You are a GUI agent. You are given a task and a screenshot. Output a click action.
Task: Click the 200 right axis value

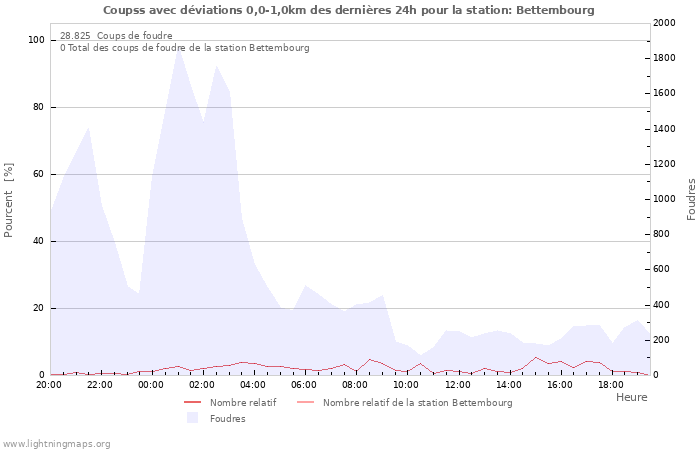pyautogui.click(x=662, y=340)
